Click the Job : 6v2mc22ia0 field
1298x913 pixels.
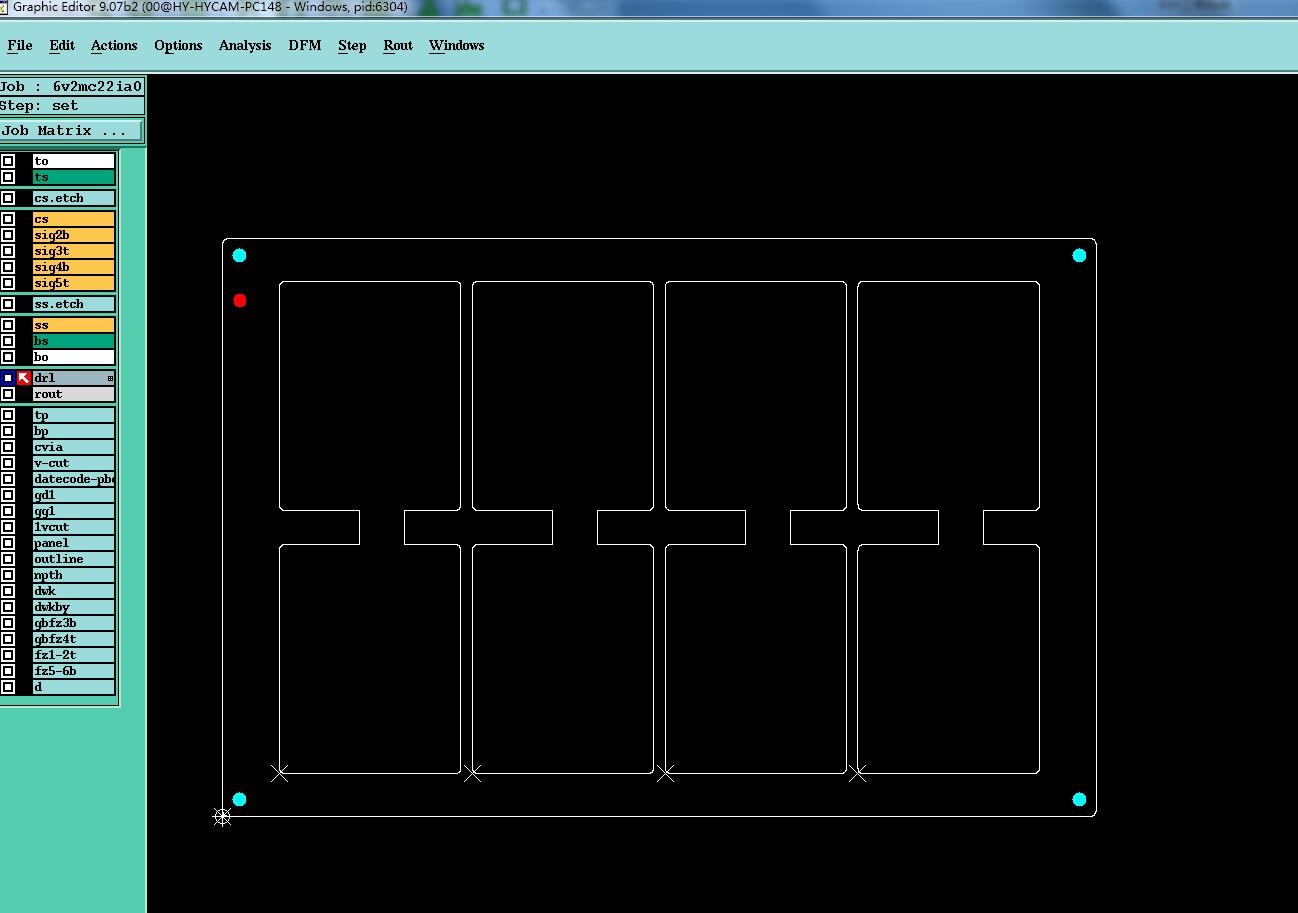tap(72, 87)
